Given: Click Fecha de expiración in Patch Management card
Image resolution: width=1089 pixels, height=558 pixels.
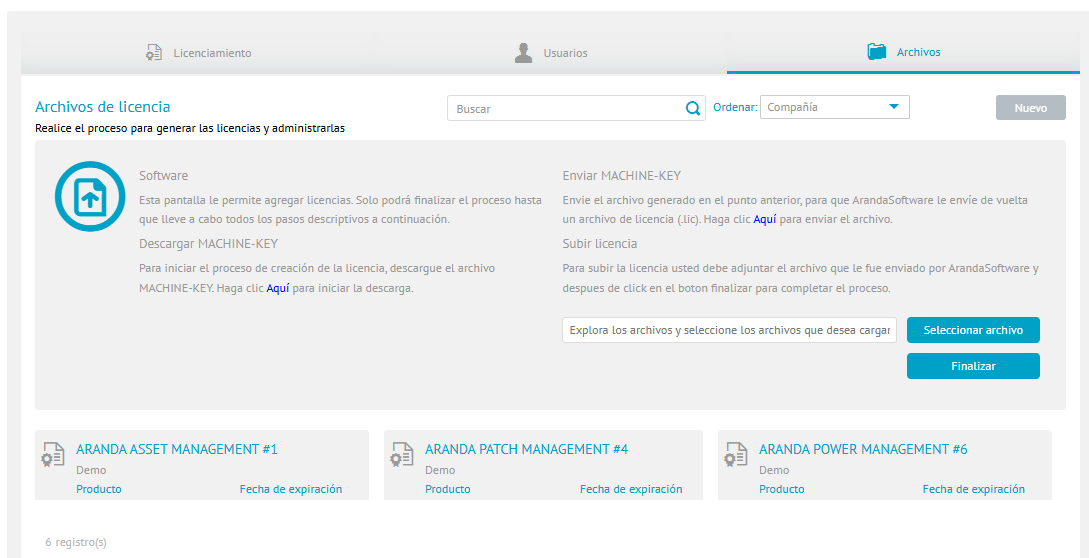Looking at the screenshot, I should (x=631, y=489).
